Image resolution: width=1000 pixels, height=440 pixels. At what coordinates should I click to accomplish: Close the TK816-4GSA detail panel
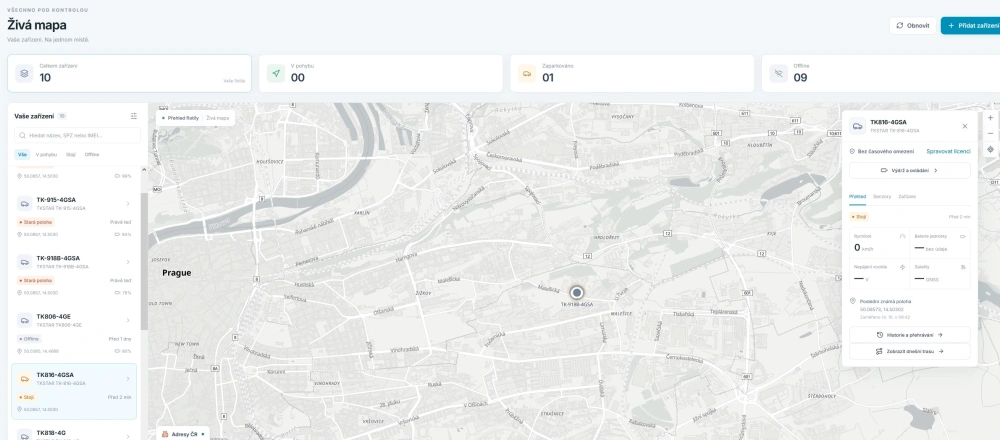pos(964,126)
